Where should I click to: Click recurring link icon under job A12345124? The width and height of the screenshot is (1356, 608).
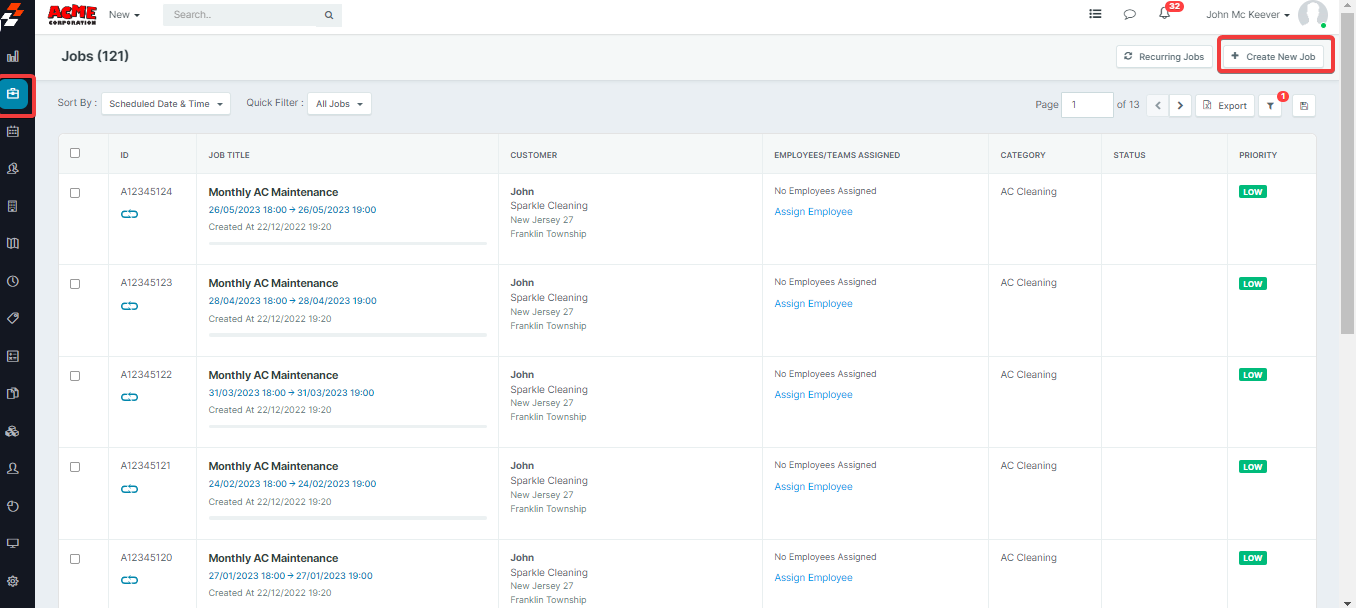(x=129, y=214)
